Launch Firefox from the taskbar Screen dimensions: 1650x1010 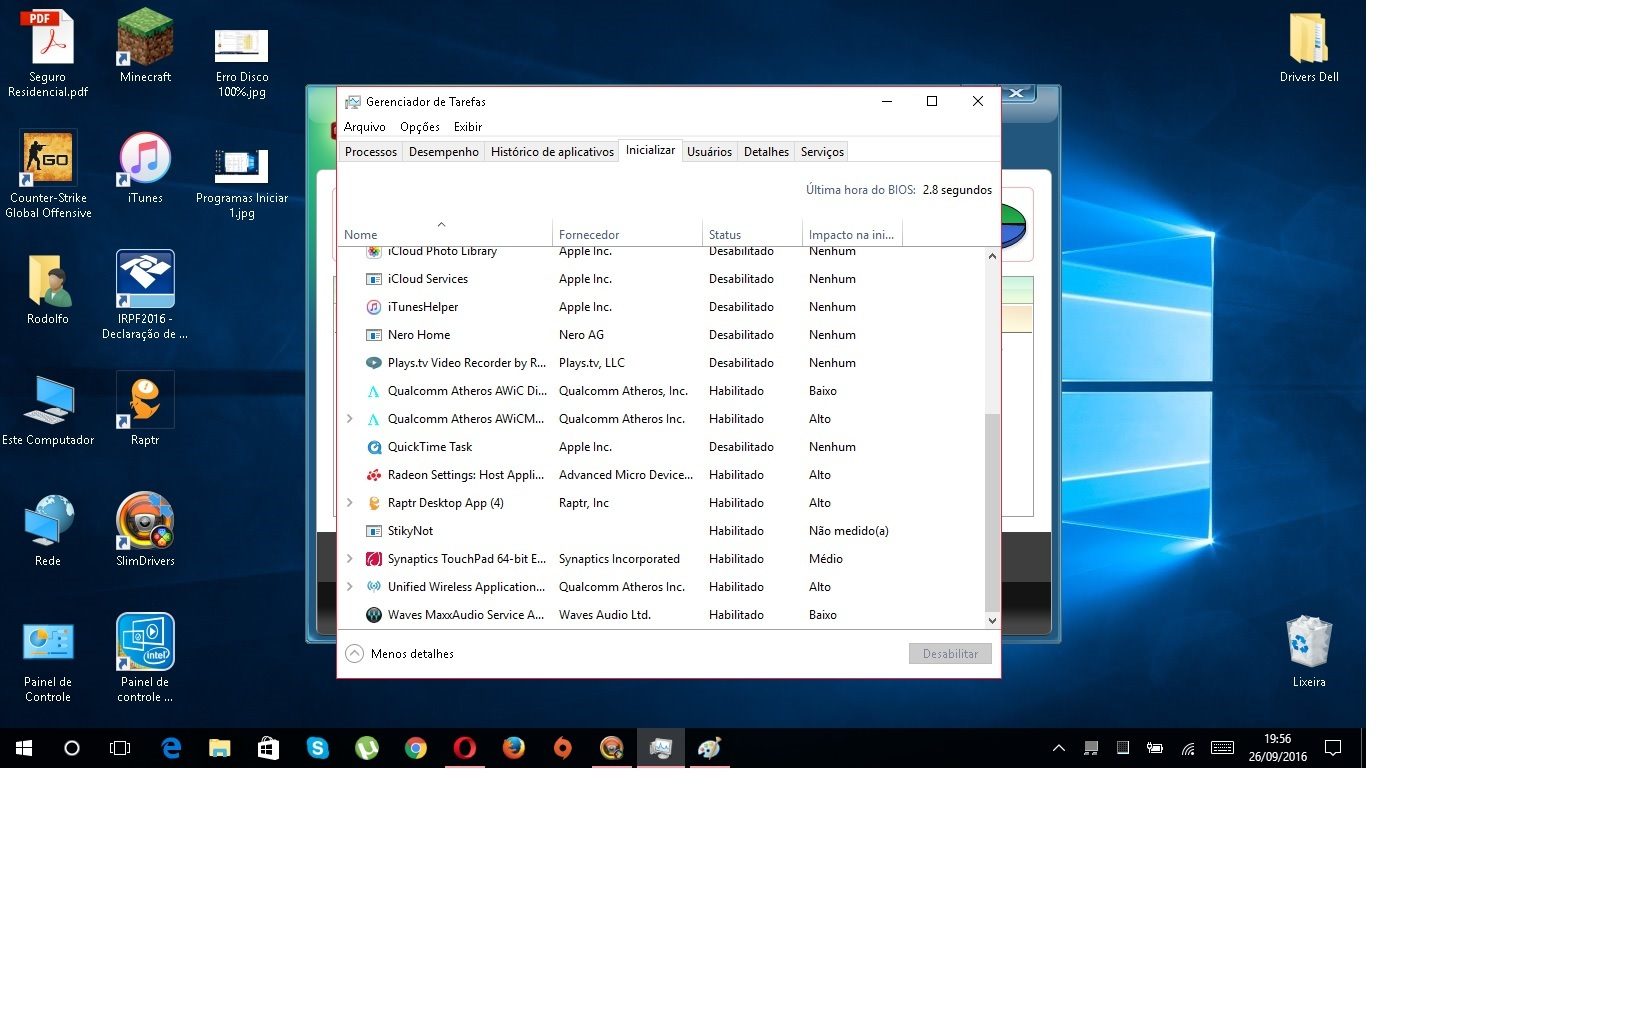(x=514, y=748)
